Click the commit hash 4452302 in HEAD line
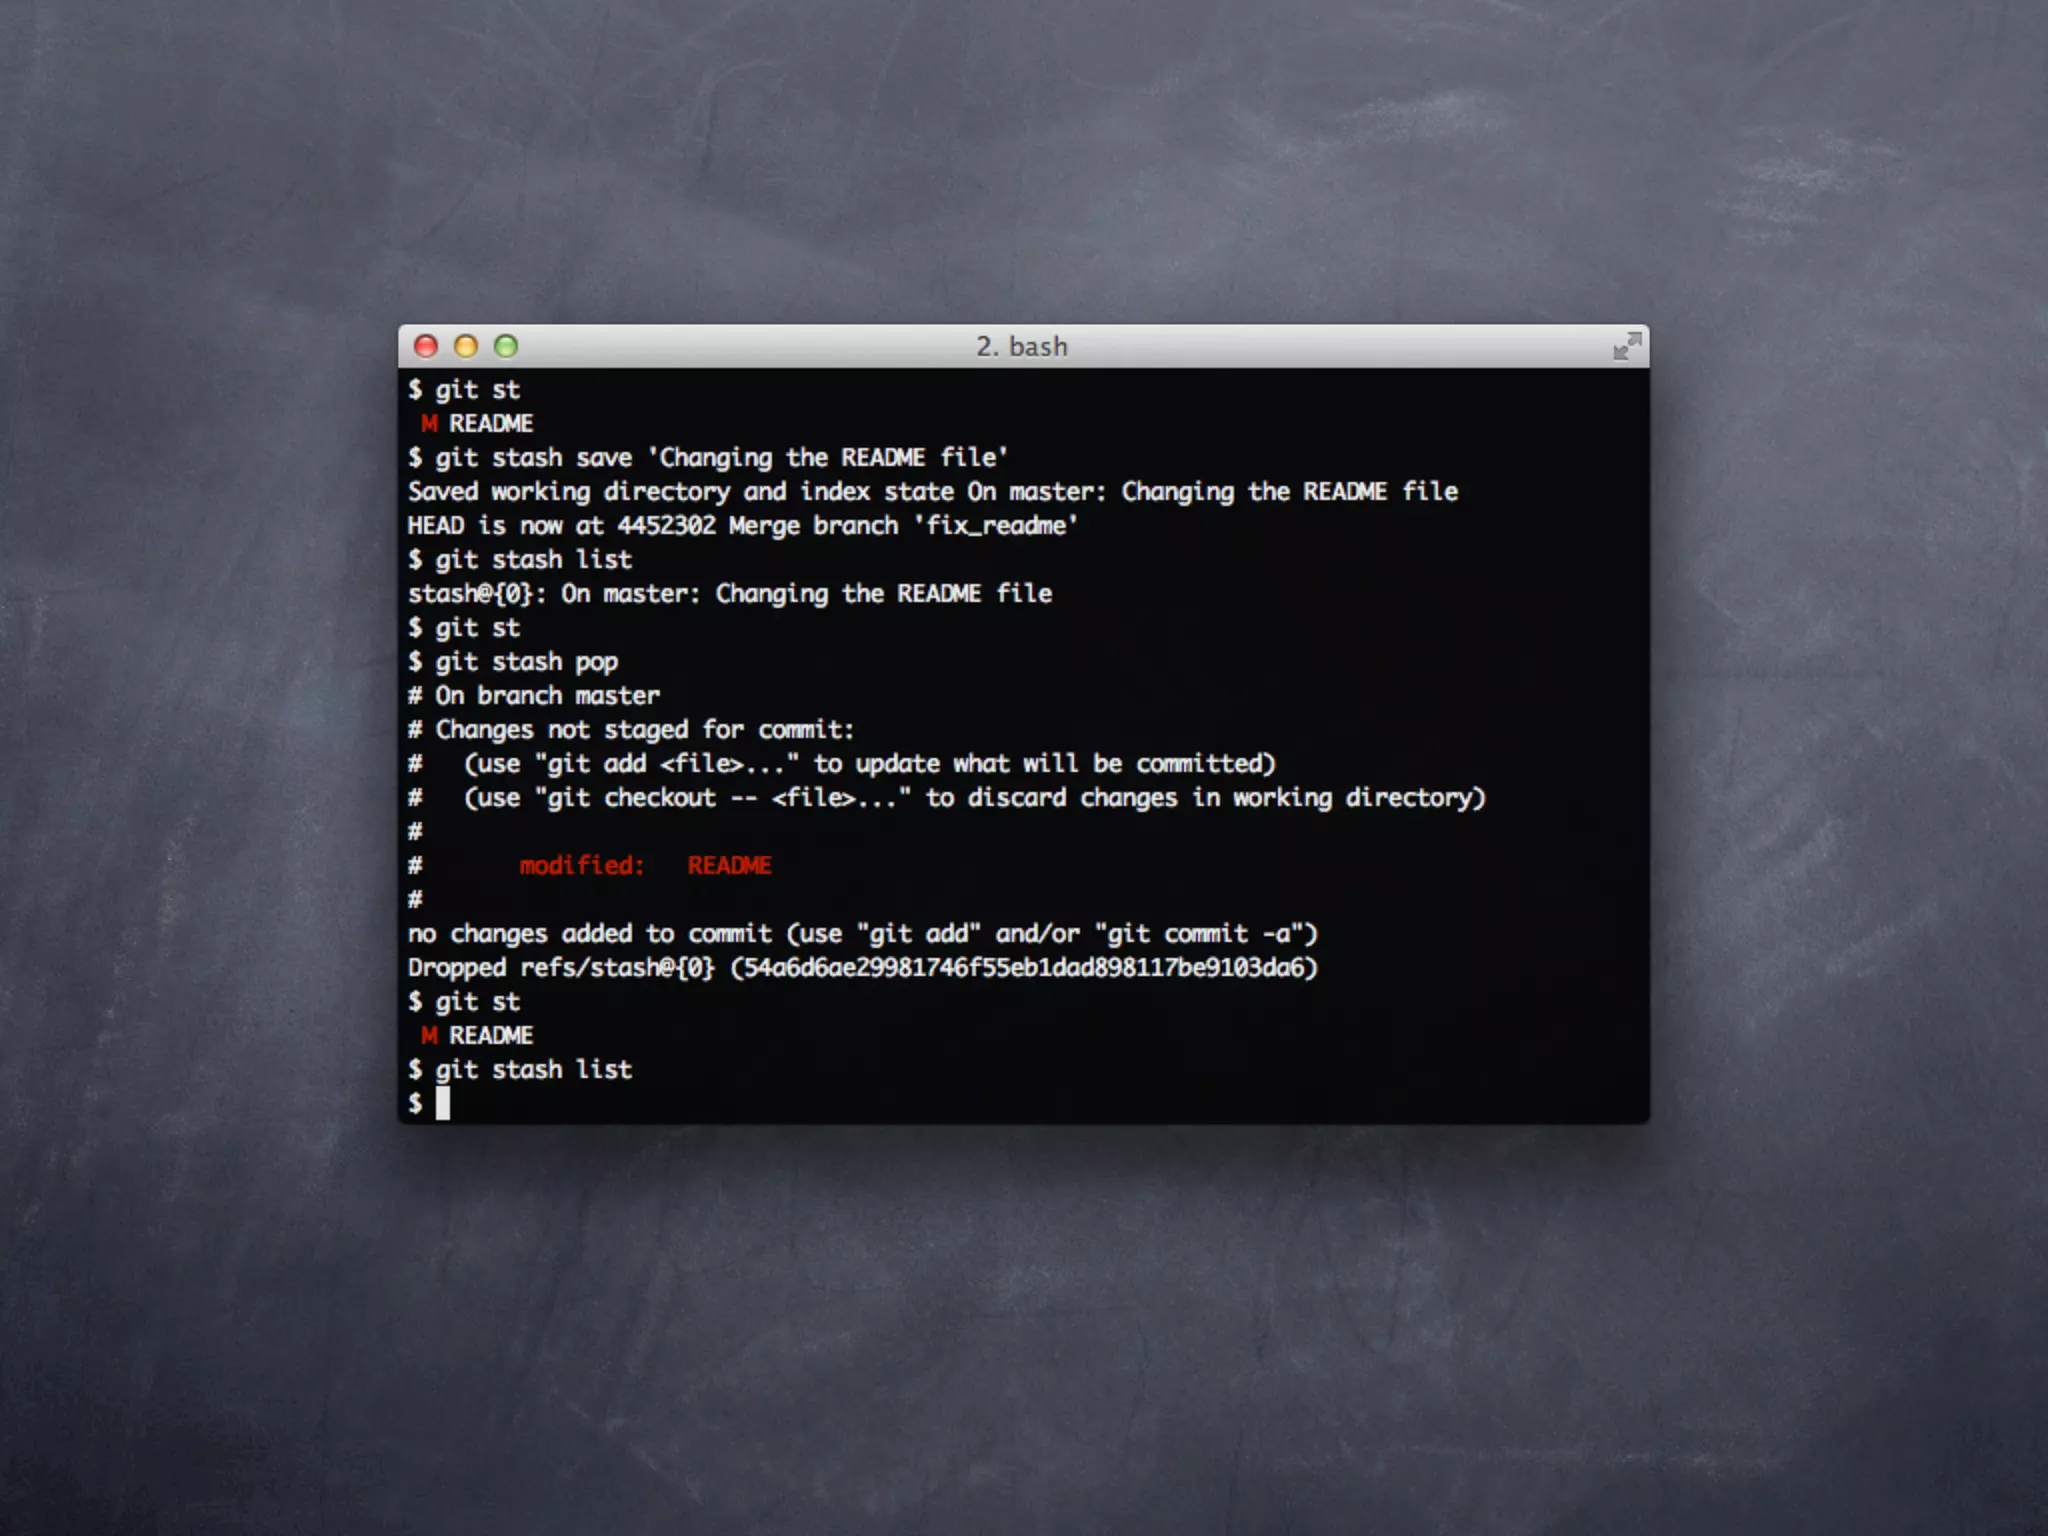Image resolution: width=2048 pixels, height=1536 pixels. (666, 526)
